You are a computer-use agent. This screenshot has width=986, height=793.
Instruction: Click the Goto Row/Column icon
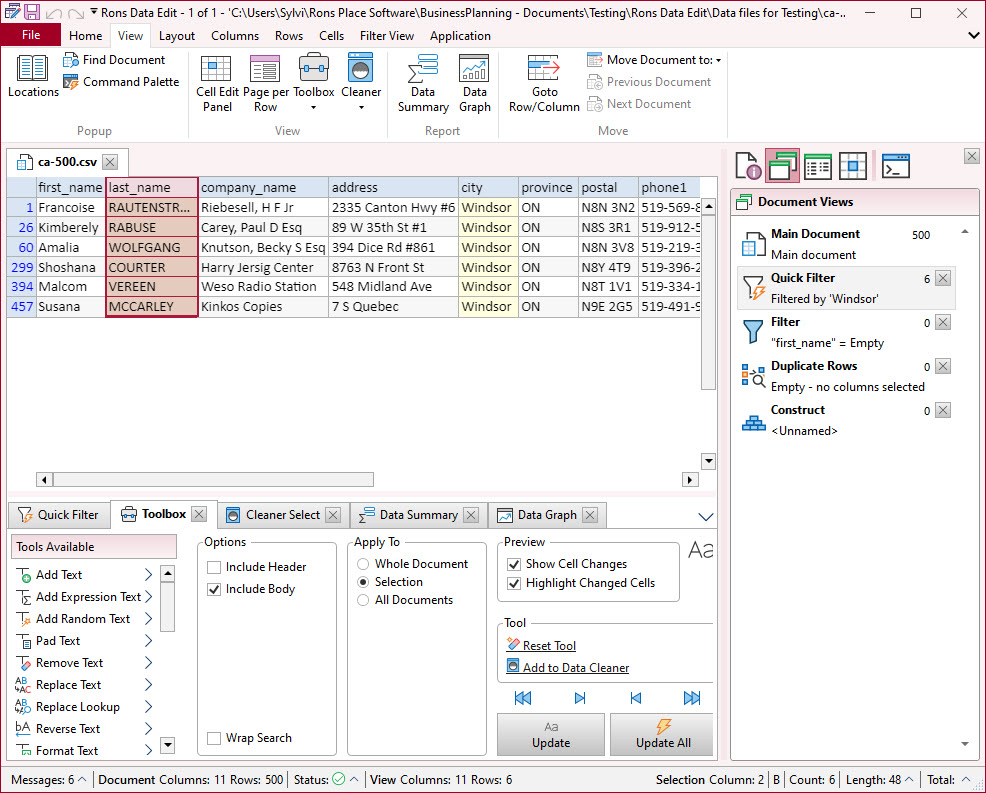544,71
